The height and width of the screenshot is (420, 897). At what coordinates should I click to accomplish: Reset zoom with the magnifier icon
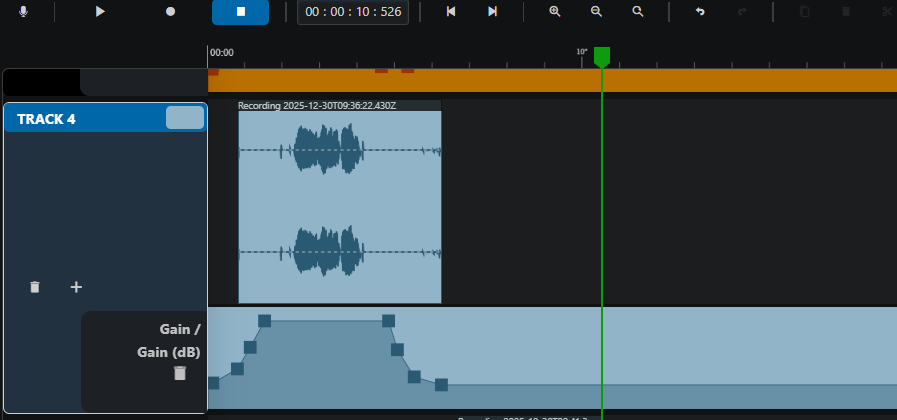638,11
